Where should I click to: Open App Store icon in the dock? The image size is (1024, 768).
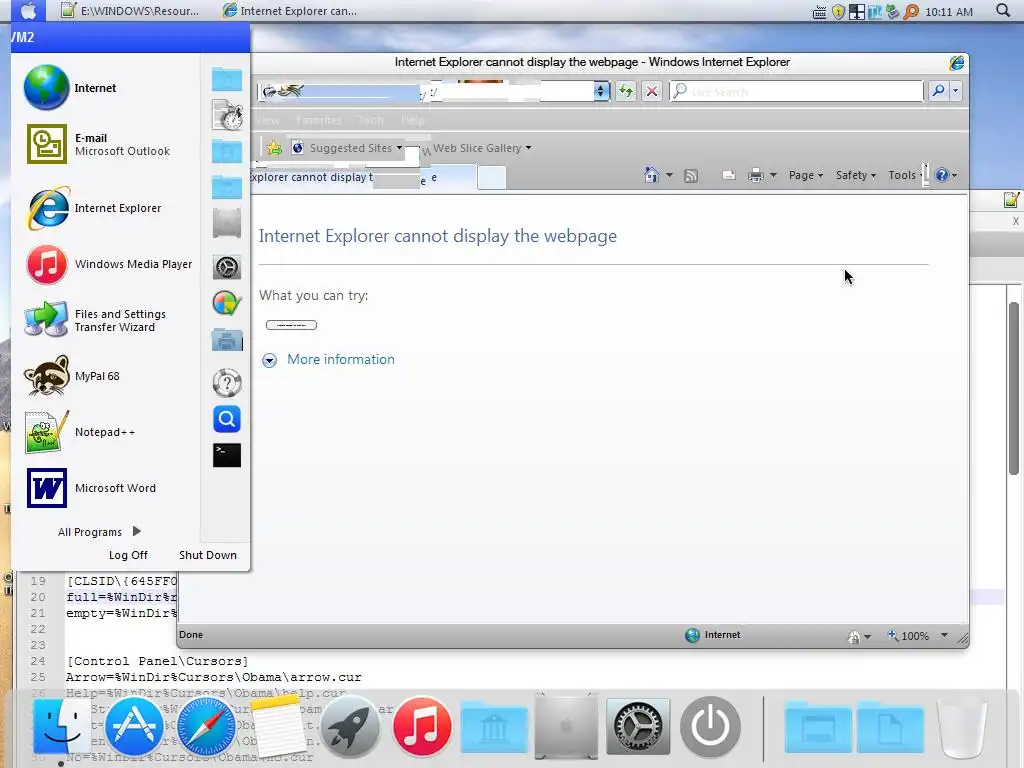[x=134, y=726]
